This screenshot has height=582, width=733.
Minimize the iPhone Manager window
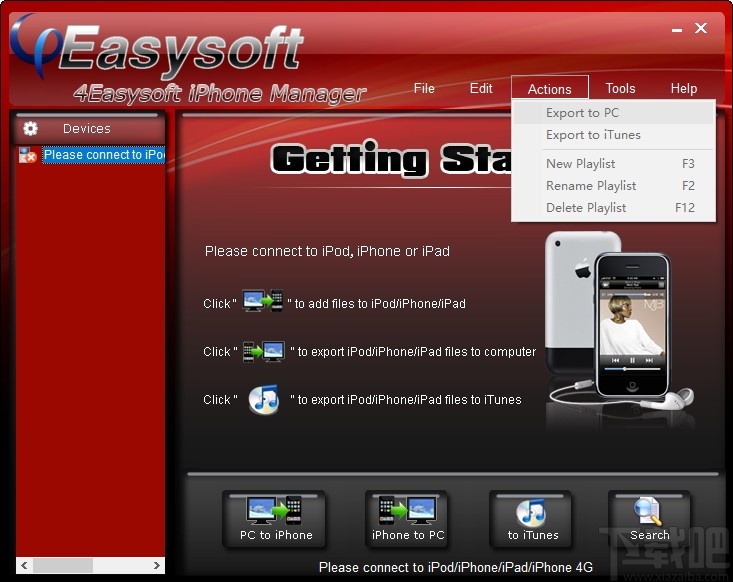pyautogui.click(x=676, y=29)
